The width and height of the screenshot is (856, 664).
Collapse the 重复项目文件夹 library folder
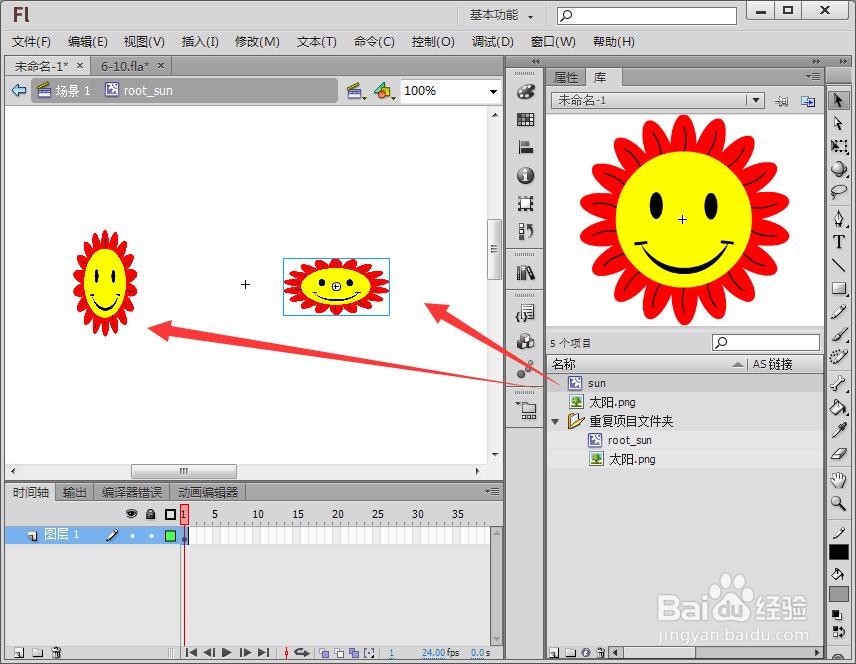pos(556,422)
